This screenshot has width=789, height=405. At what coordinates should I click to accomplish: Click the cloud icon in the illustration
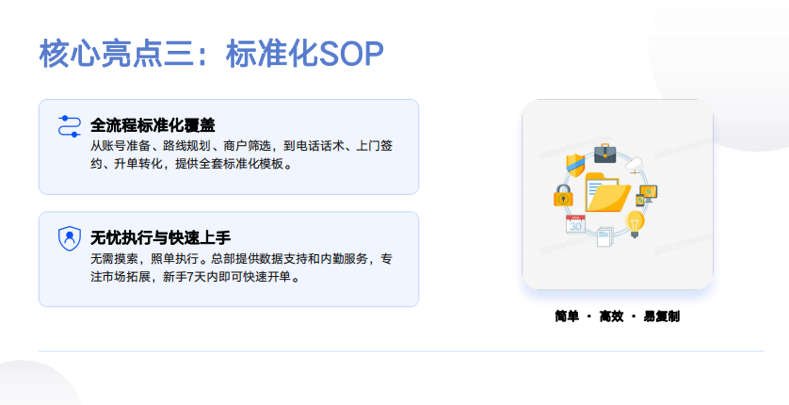point(635,163)
